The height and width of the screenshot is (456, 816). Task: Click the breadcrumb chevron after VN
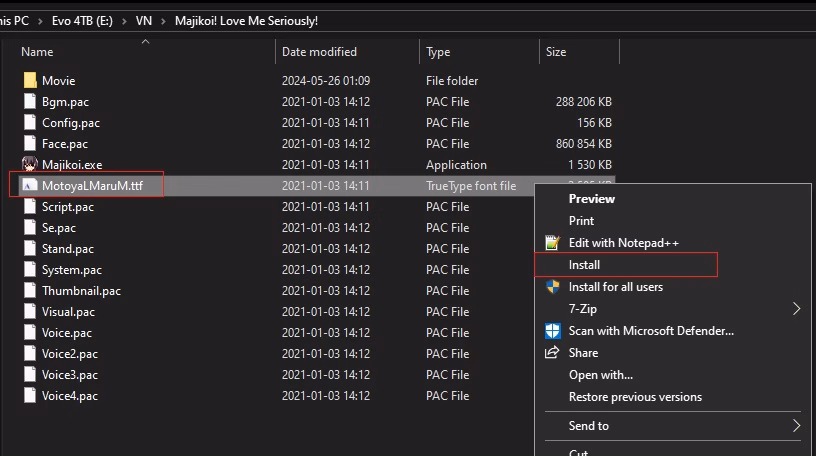pos(161,20)
